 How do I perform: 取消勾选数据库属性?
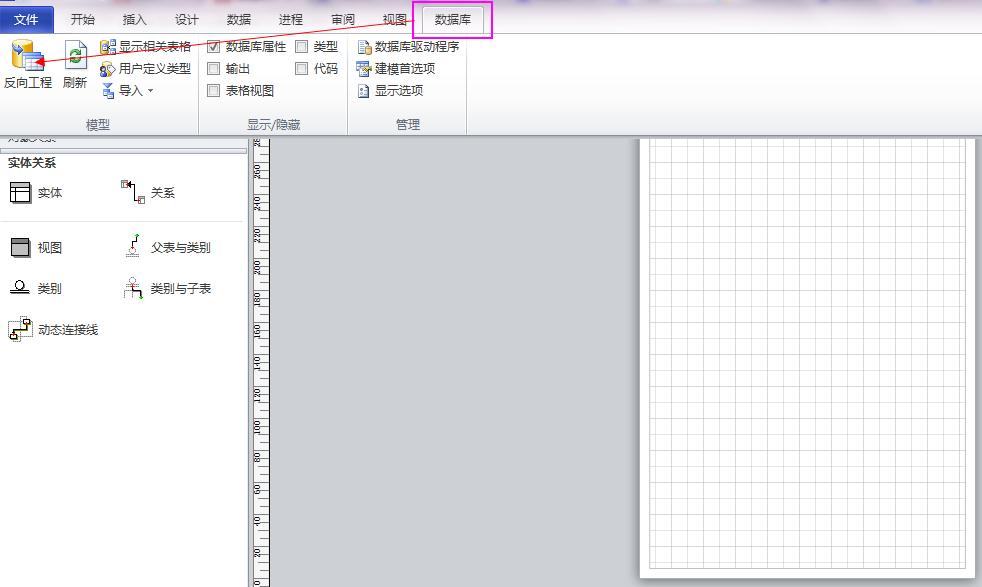pos(214,45)
